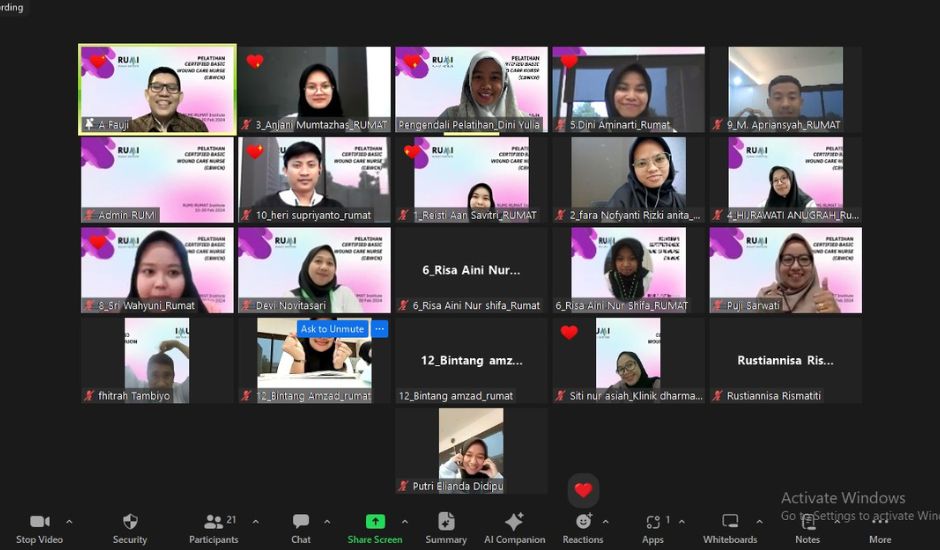Expand Share Screen options arrow
Image resolution: width=940 pixels, height=550 pixels.
coord(404,521)
